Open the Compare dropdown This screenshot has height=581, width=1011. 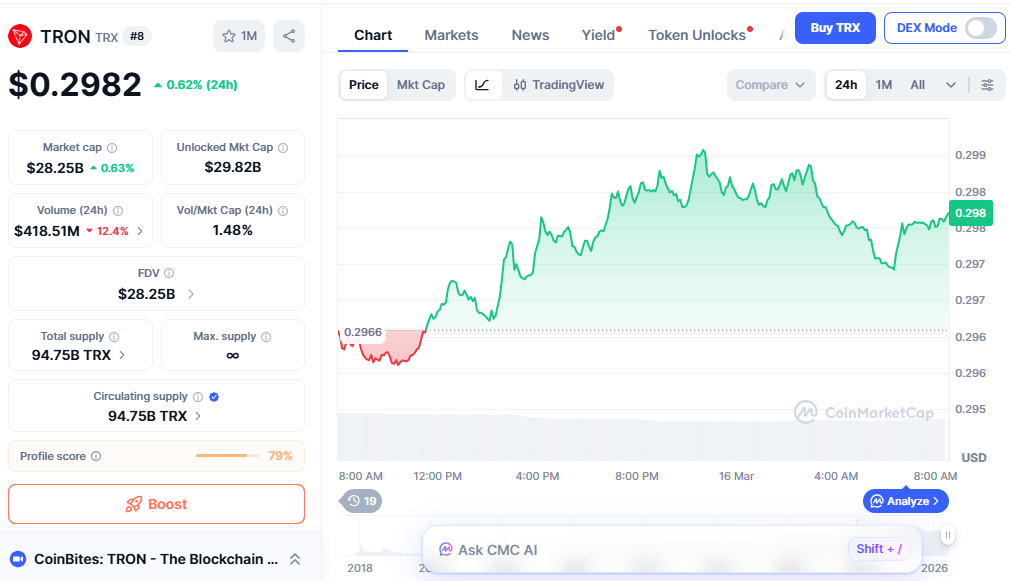770,85
